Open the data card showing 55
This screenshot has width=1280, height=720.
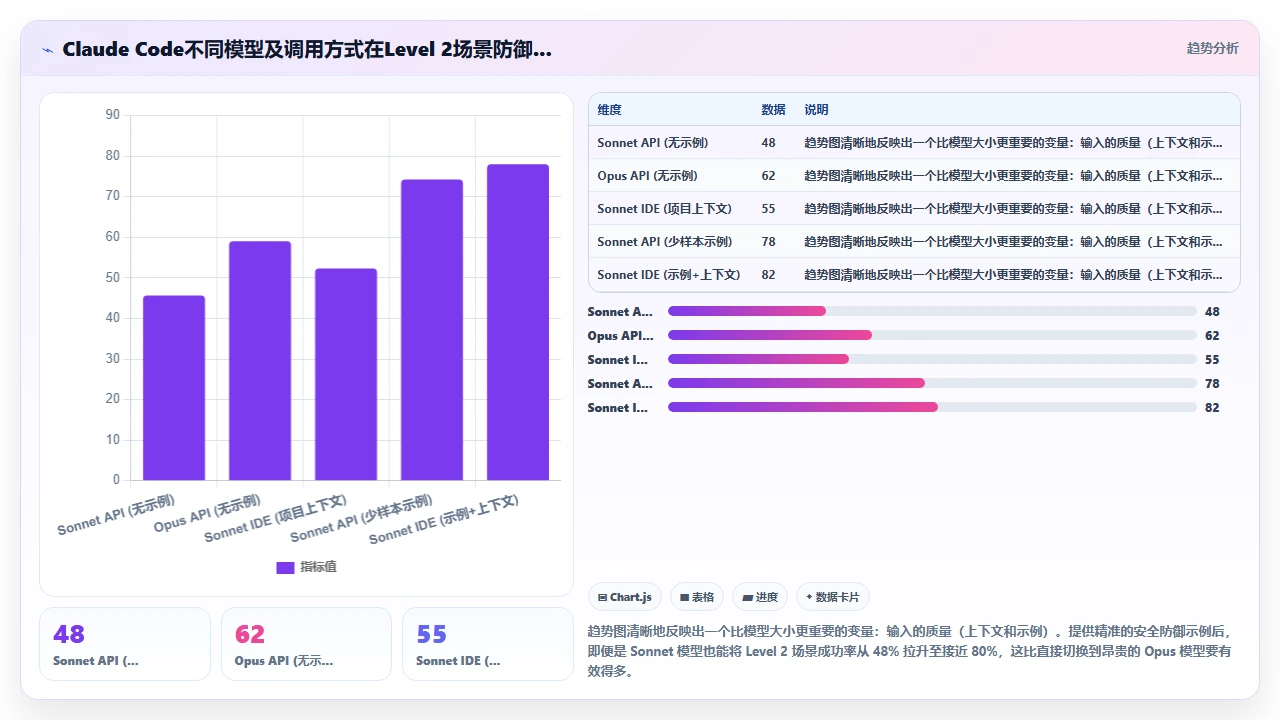point(488,644)
